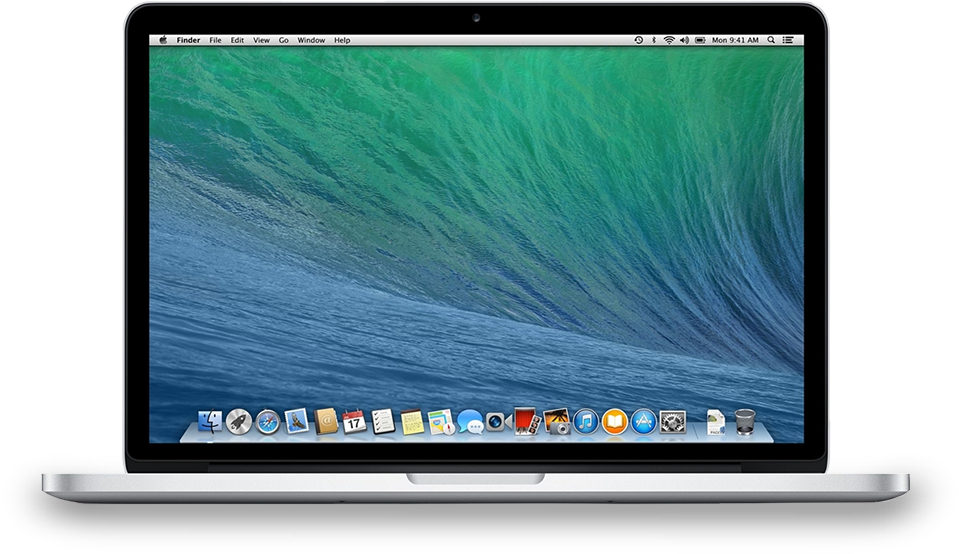This screenshot has width=959, height=554.
Task: Open the View menu
Action: coord(261,40)
